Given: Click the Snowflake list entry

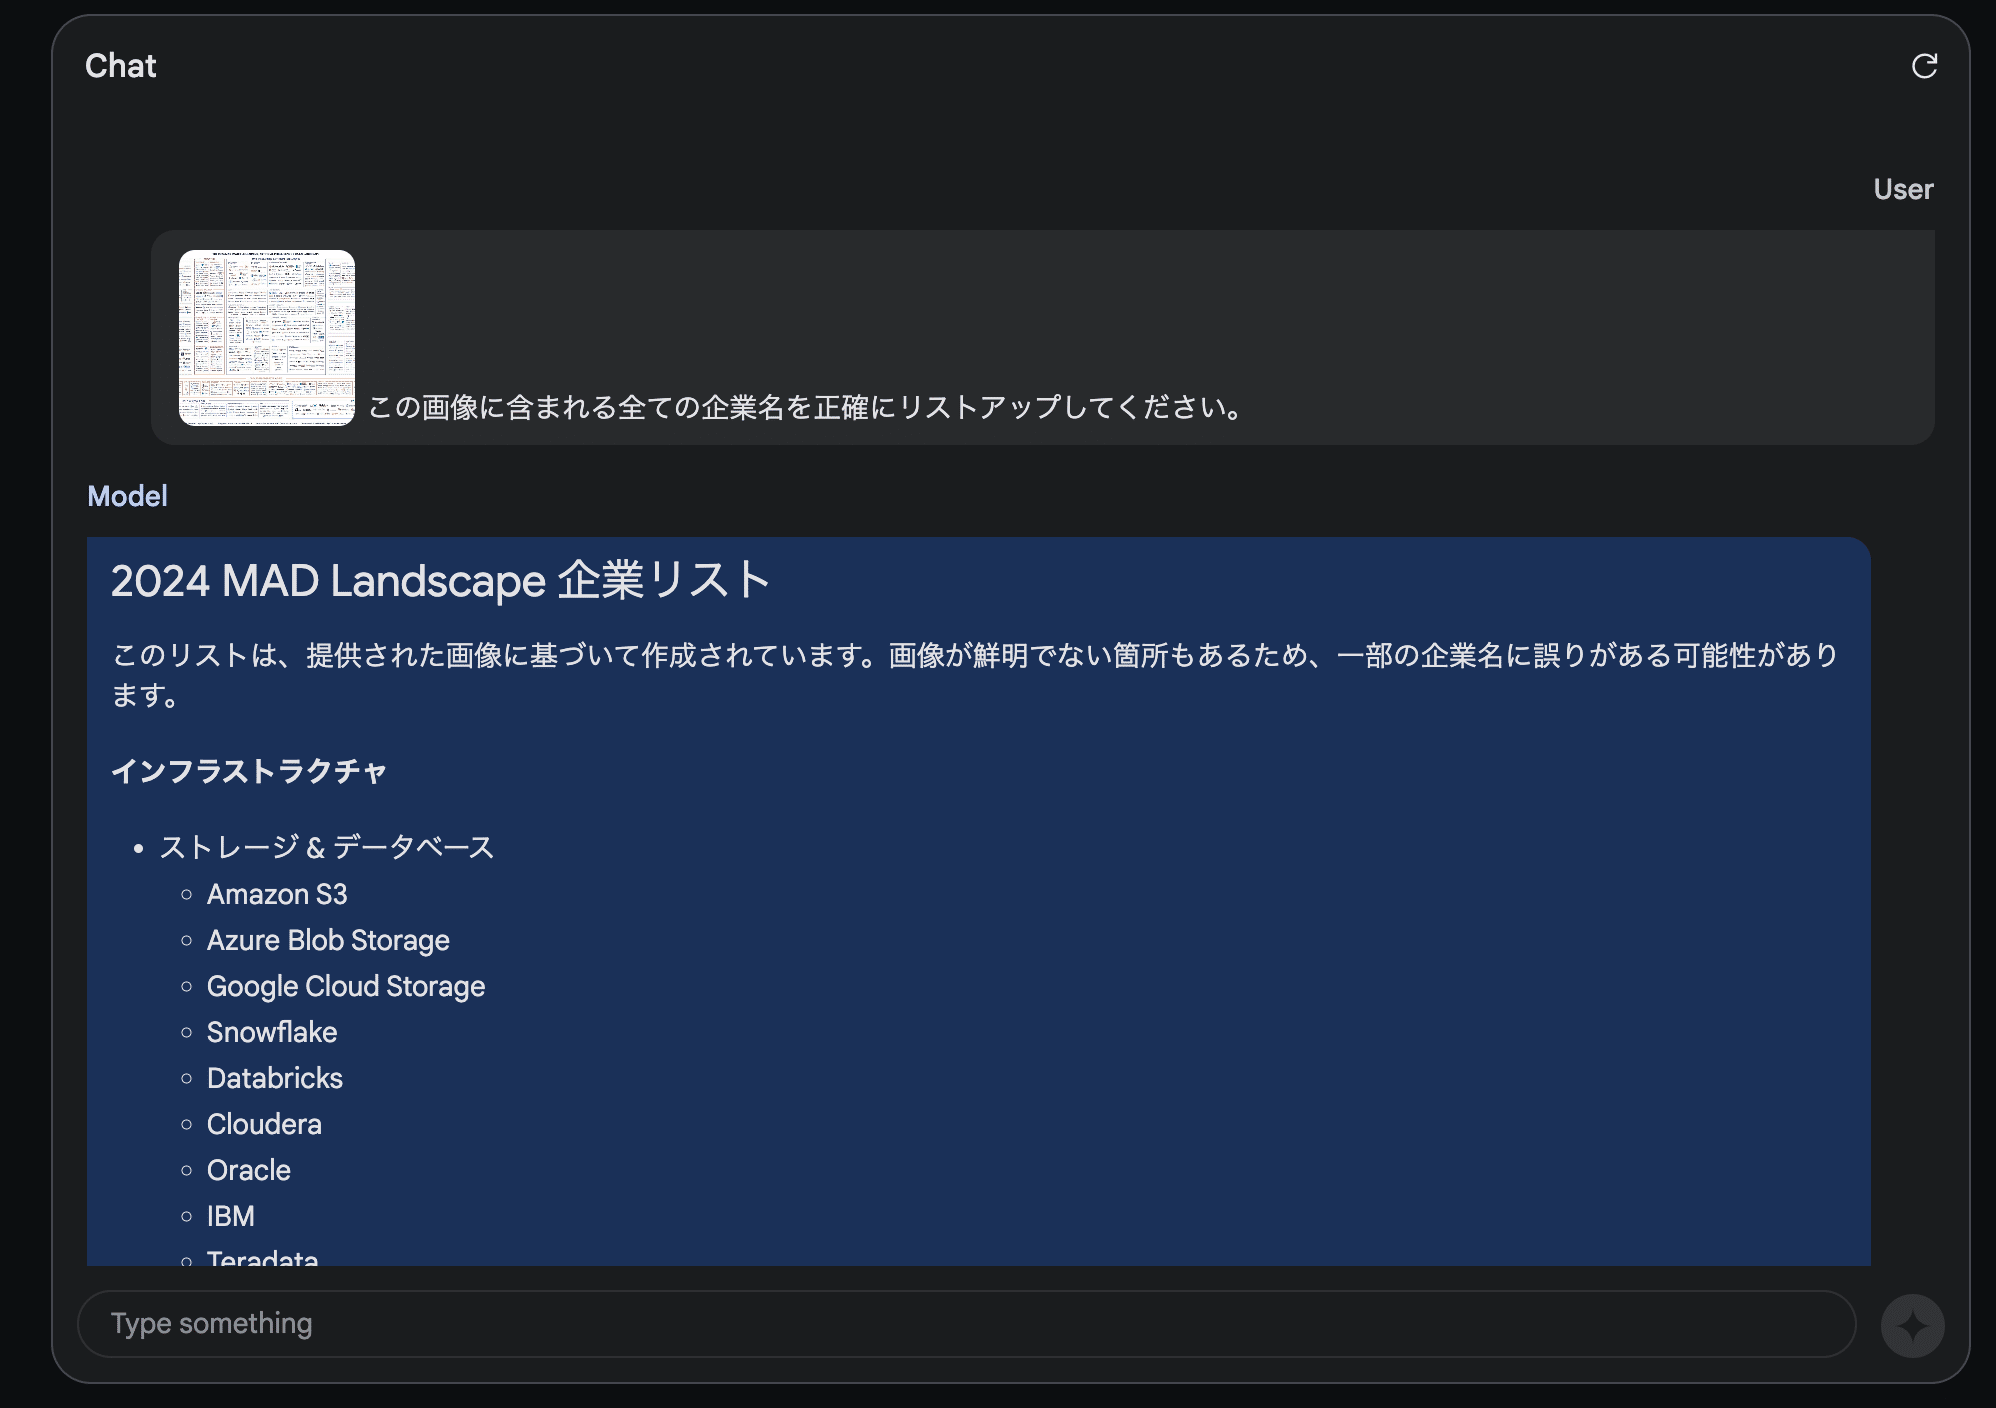Looking at the screenshot, I should (x=272, y=1032).
